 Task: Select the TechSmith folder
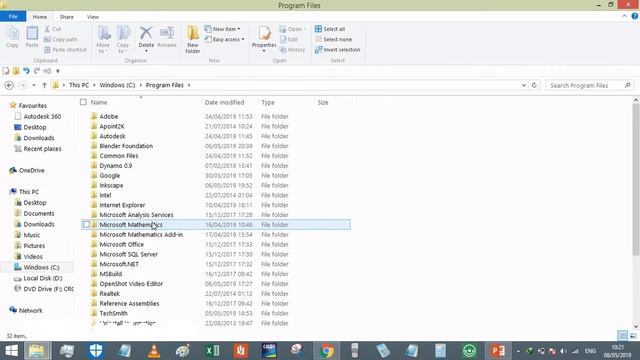pos(113,313)
